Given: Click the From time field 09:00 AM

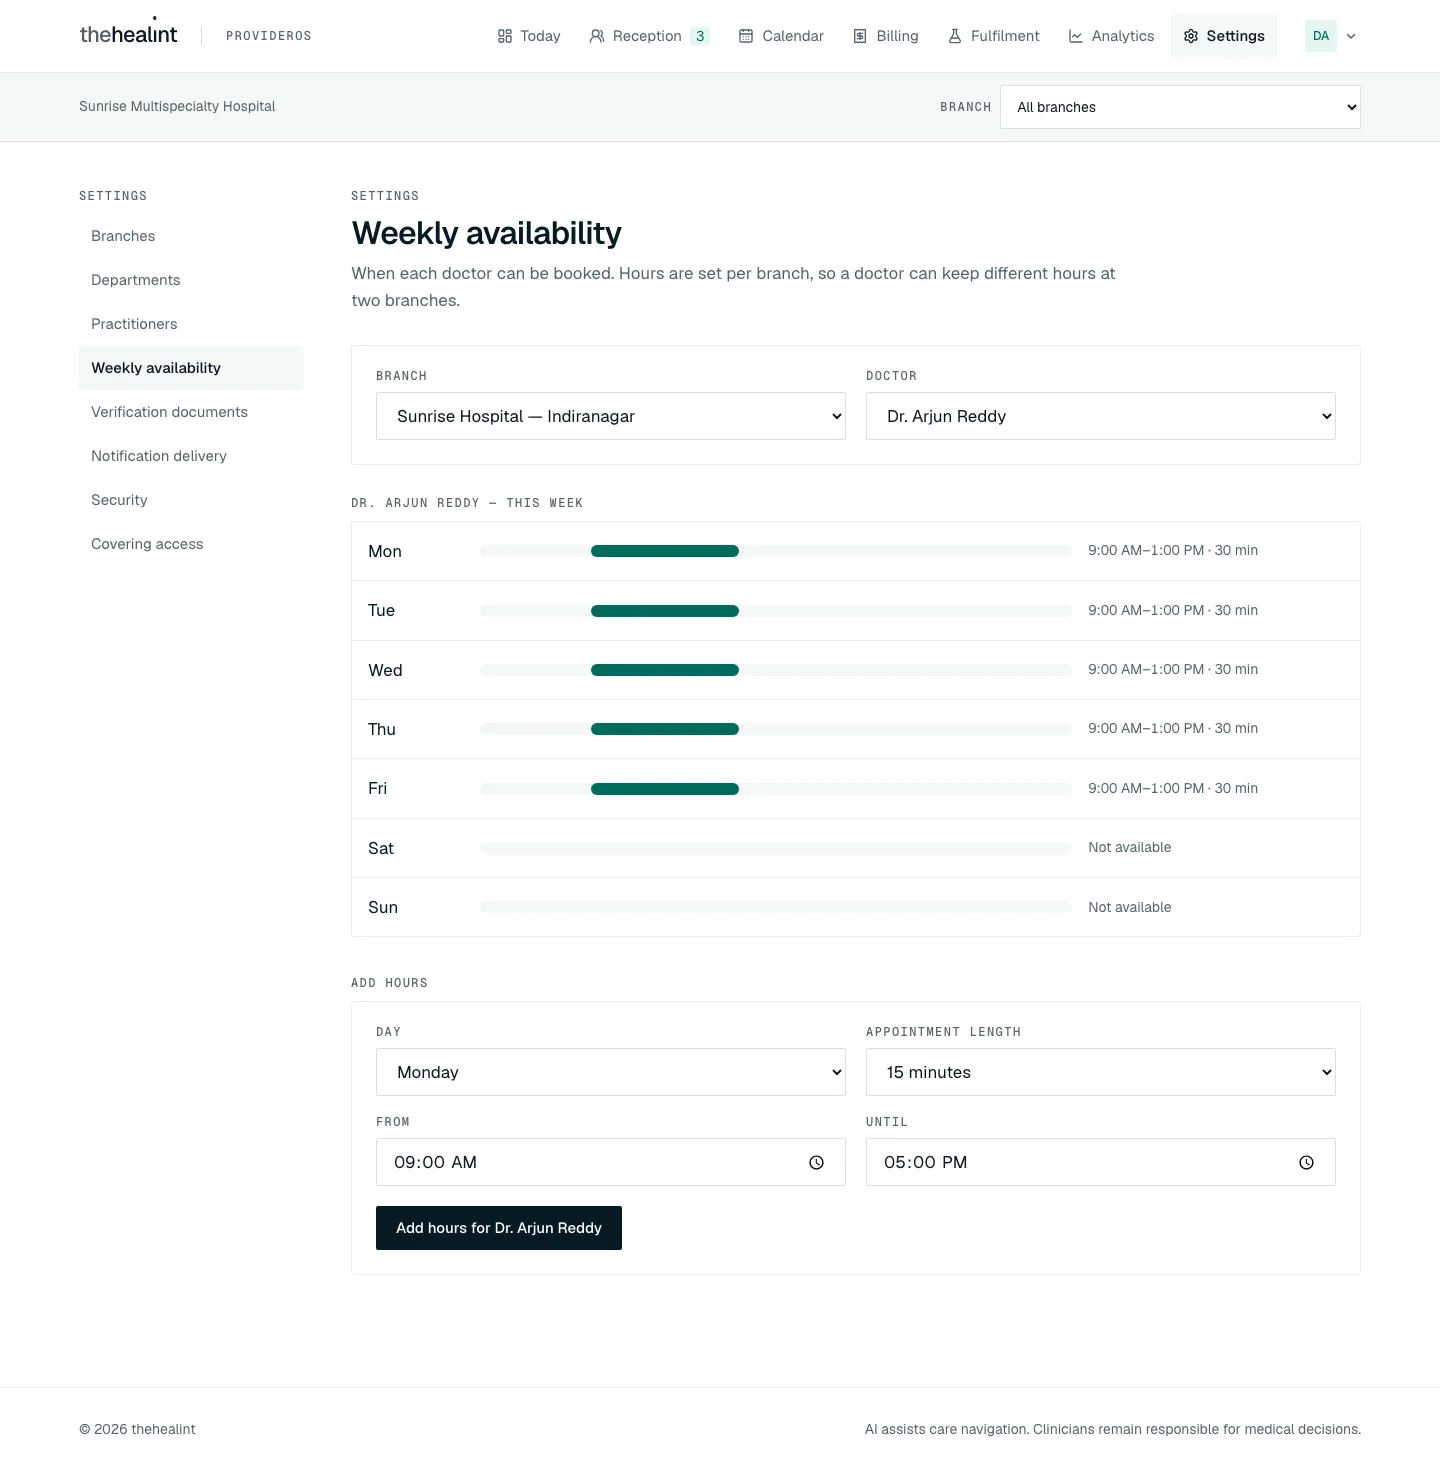Looking at the screenshot, I should click(x=611, y=1162).
